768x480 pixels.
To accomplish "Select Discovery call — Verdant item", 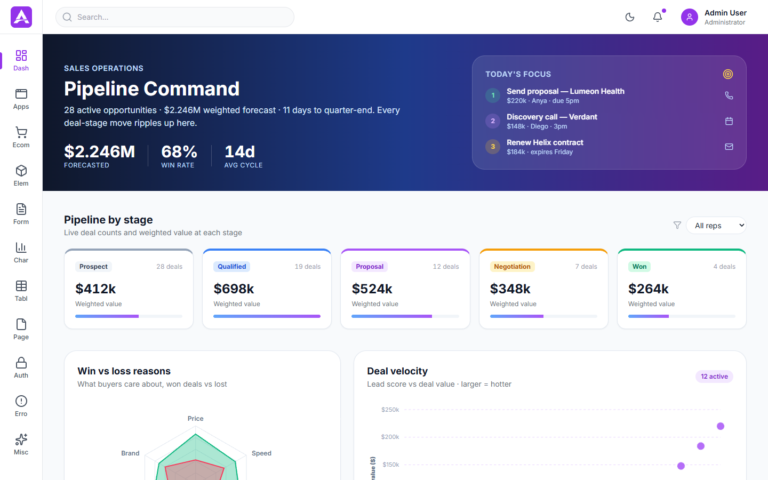I will (609, 121).
